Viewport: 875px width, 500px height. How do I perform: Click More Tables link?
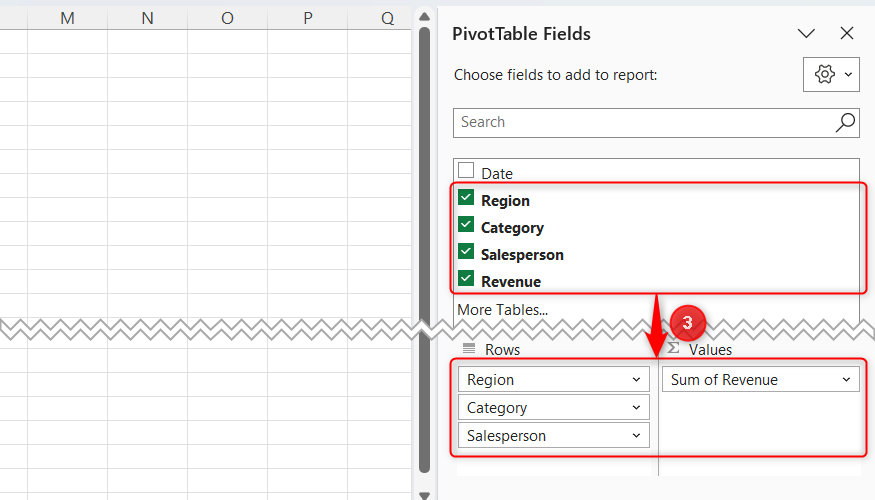click(502, 310)
